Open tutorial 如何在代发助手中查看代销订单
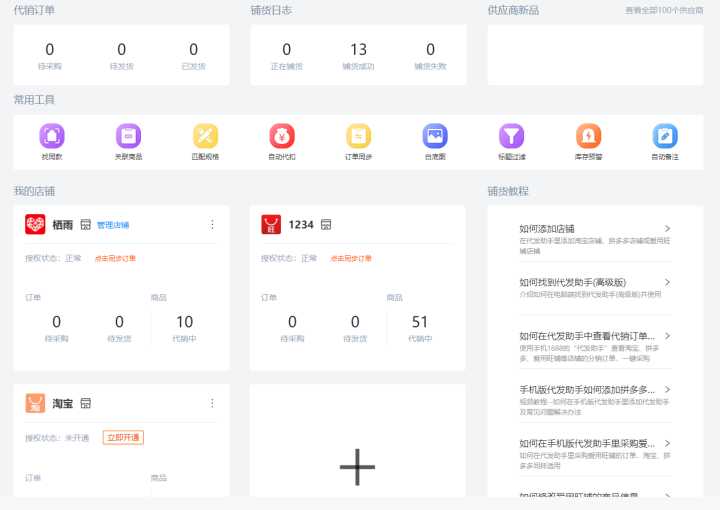Viewport: 720px width, 510px height. tap(587, 336)
